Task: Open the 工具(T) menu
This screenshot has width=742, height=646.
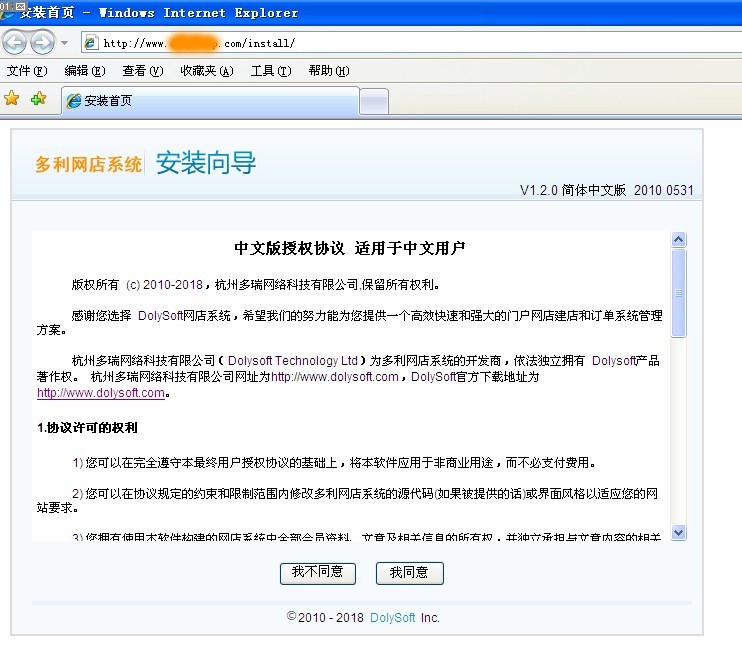Action: coord(271,71)
